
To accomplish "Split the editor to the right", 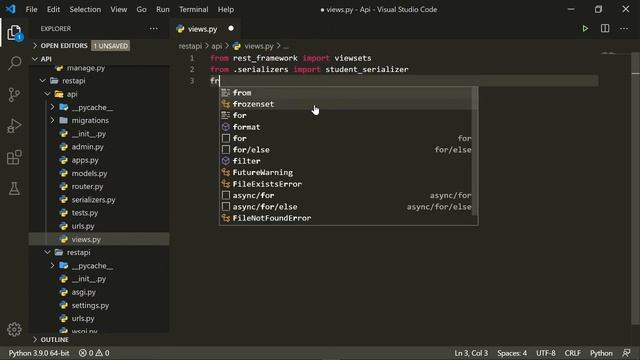I will (x=605, y=29).
